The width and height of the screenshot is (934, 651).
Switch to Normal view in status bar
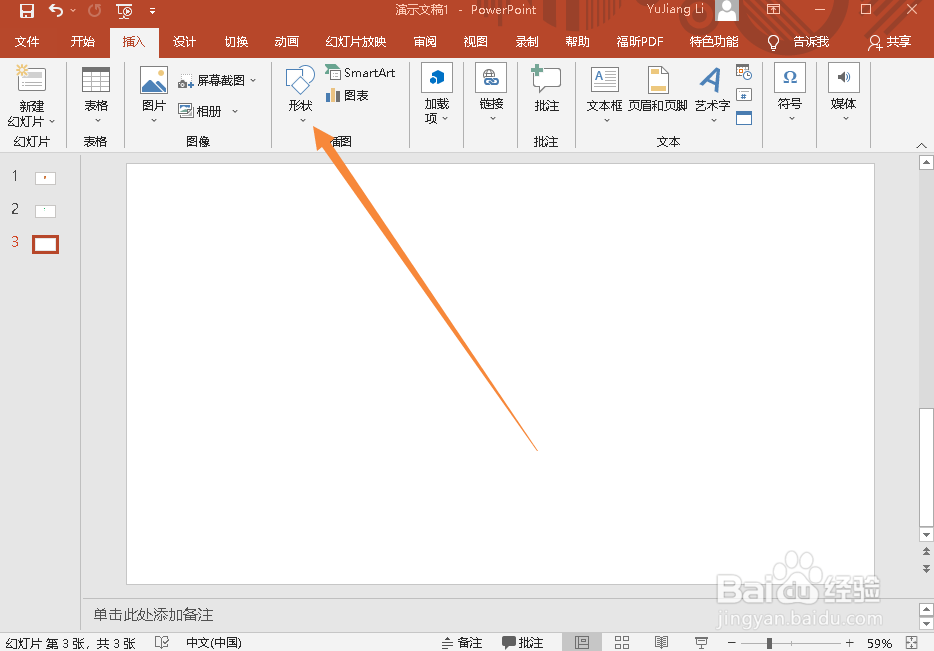pyautogui.click(x=581, y=643)
